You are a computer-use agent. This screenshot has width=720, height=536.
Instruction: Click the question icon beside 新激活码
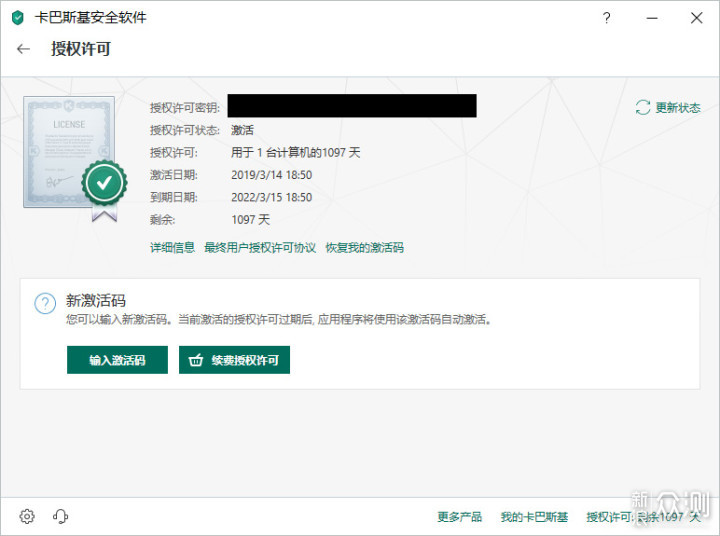coord(45,304)
